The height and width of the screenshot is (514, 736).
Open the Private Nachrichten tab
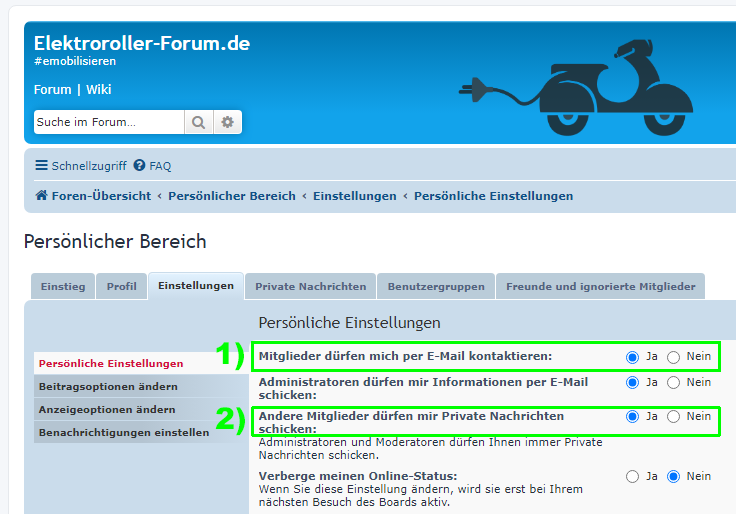click(310, 286)
